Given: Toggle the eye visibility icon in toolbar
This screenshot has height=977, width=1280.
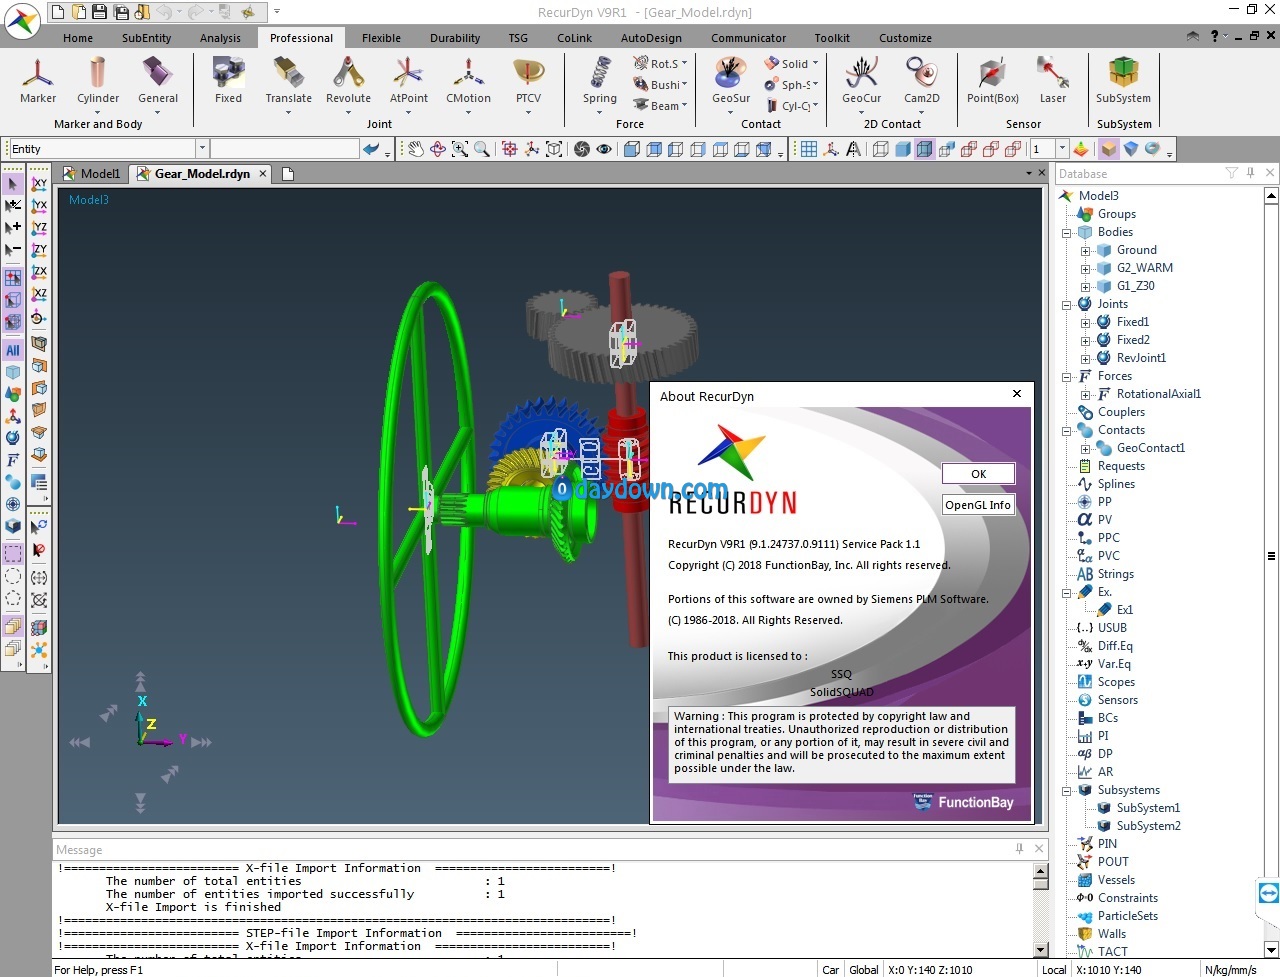Looking at the screenshot, I should point(604,149).
